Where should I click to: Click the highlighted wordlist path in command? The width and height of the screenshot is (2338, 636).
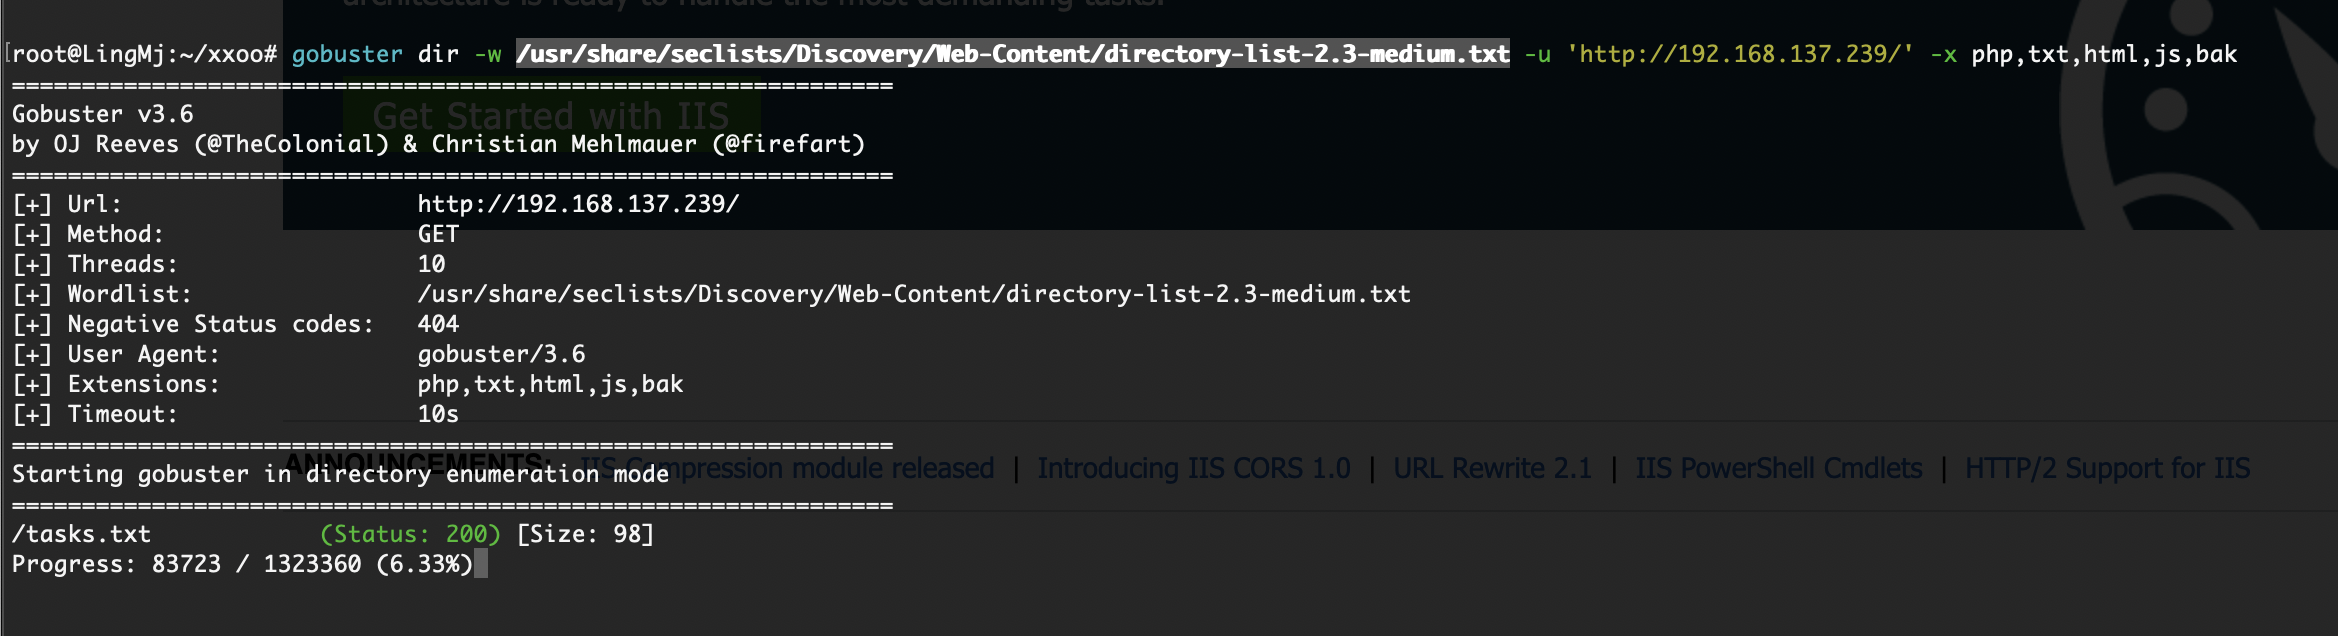(x=1012, y=54)
